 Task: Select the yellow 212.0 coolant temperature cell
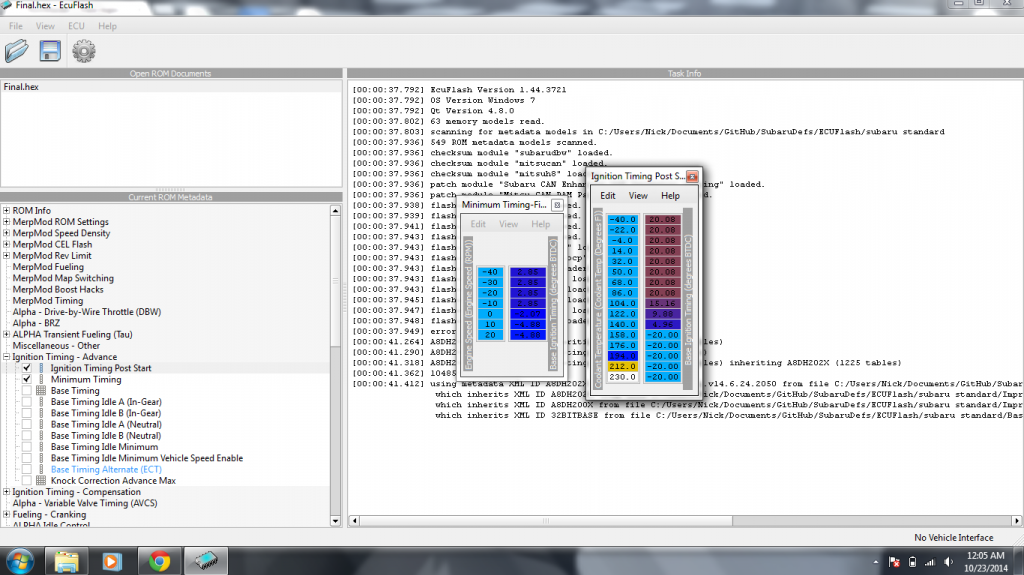coord(622,366)
